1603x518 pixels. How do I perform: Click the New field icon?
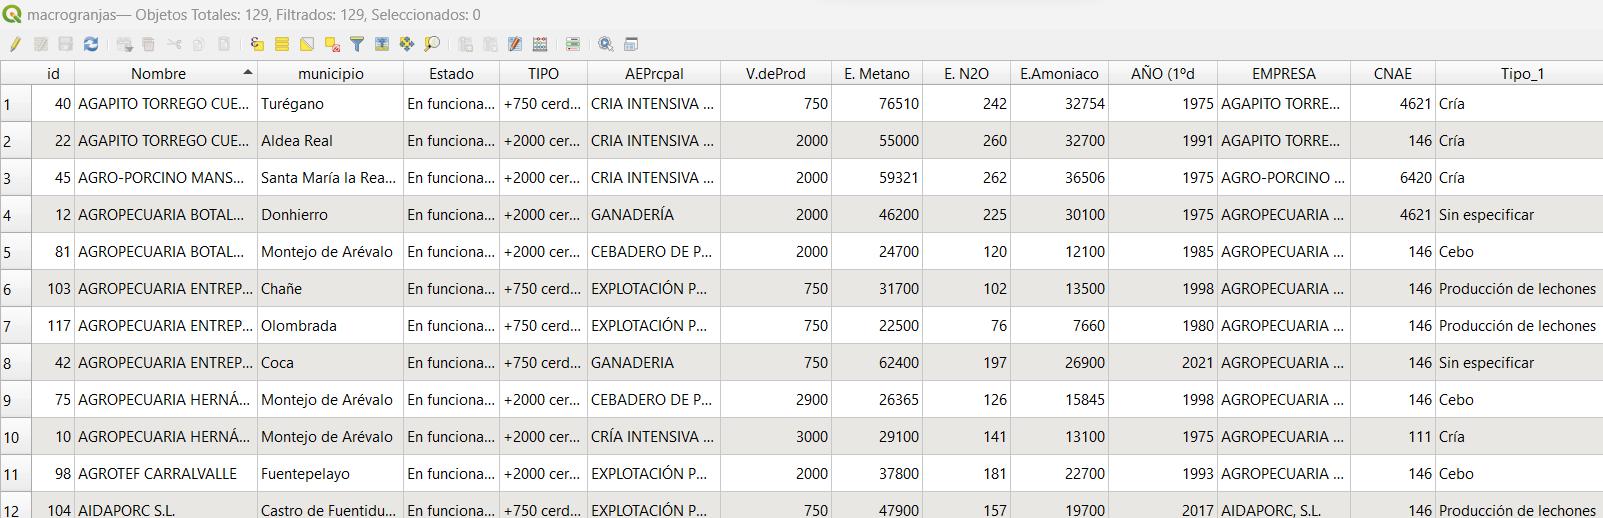pos(465,44)
